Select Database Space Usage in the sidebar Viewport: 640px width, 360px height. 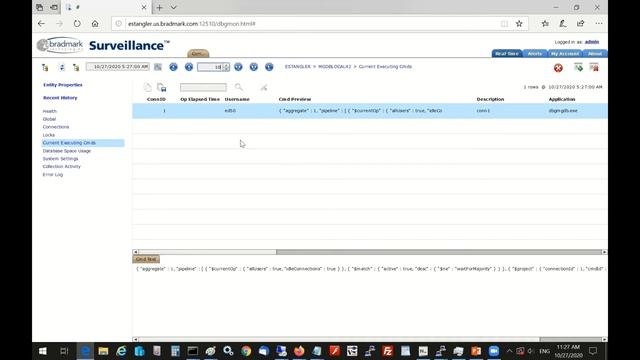pyautogui.click(x=67, y=151)
